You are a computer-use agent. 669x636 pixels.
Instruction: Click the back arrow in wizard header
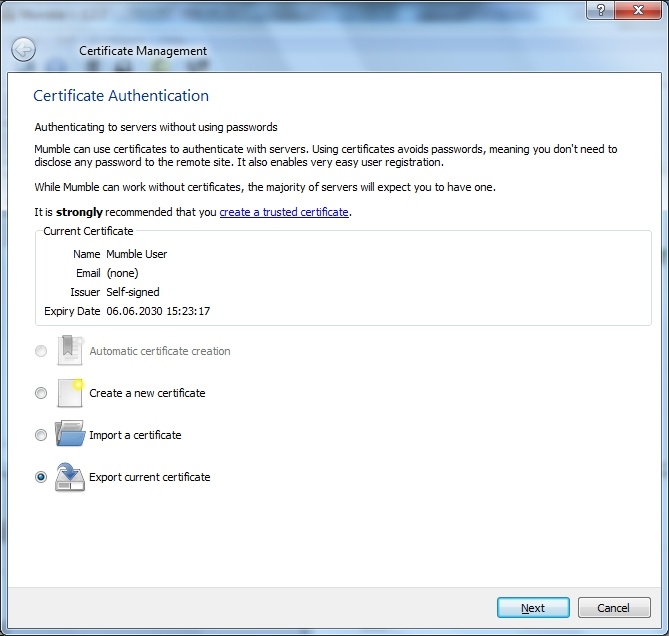tap(23, 49)
